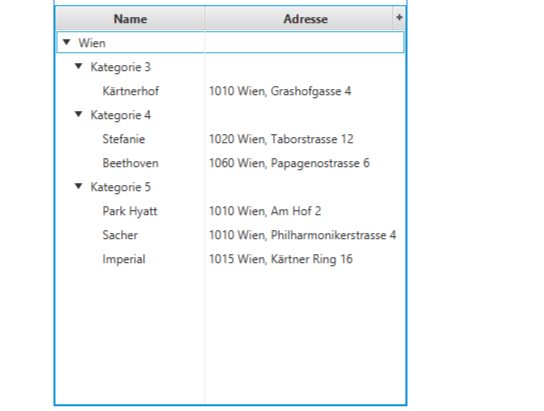Collapse the Kategorie 3 node
The image size is (544, 411).
(79, 66)
